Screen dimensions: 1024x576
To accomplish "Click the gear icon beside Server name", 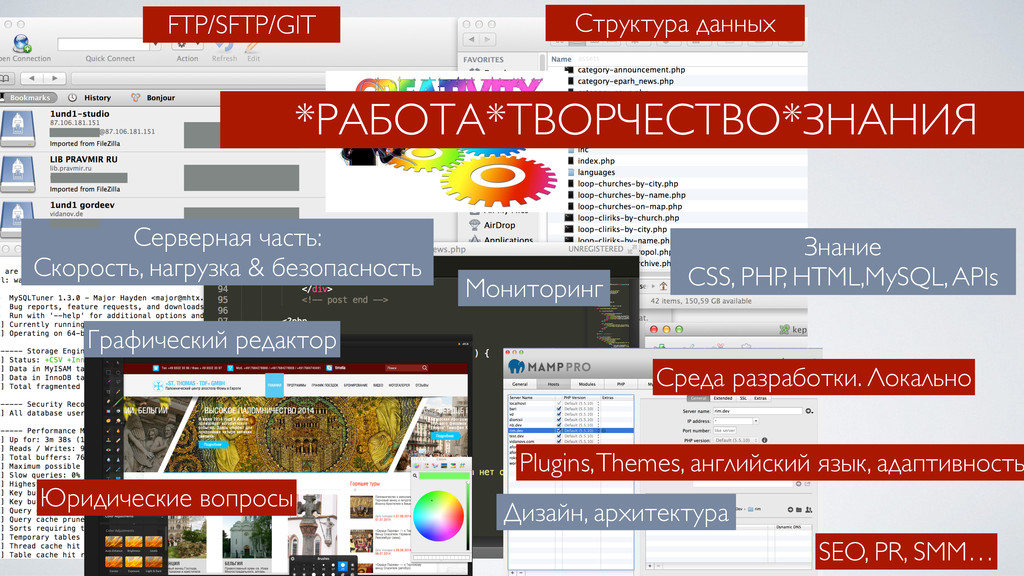I will tap(809, 411).
